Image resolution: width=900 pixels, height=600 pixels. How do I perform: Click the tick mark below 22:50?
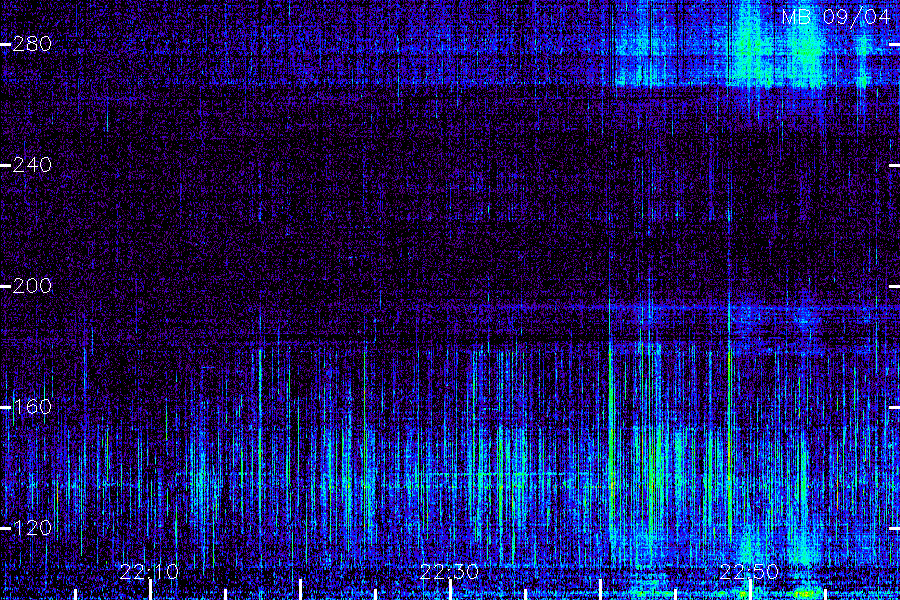pos(750,590)
